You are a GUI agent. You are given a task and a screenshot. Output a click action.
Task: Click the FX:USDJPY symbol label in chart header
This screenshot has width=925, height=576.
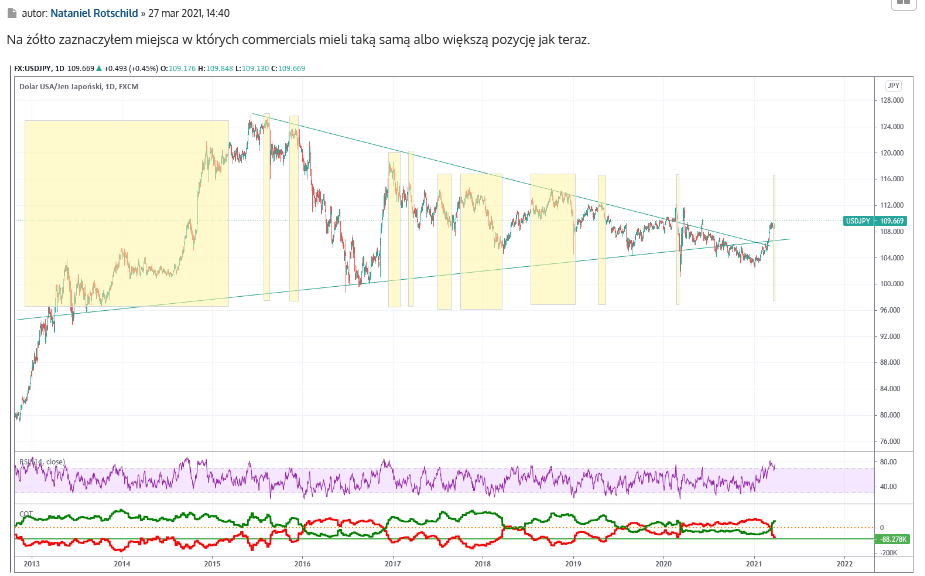click(37, 69)
